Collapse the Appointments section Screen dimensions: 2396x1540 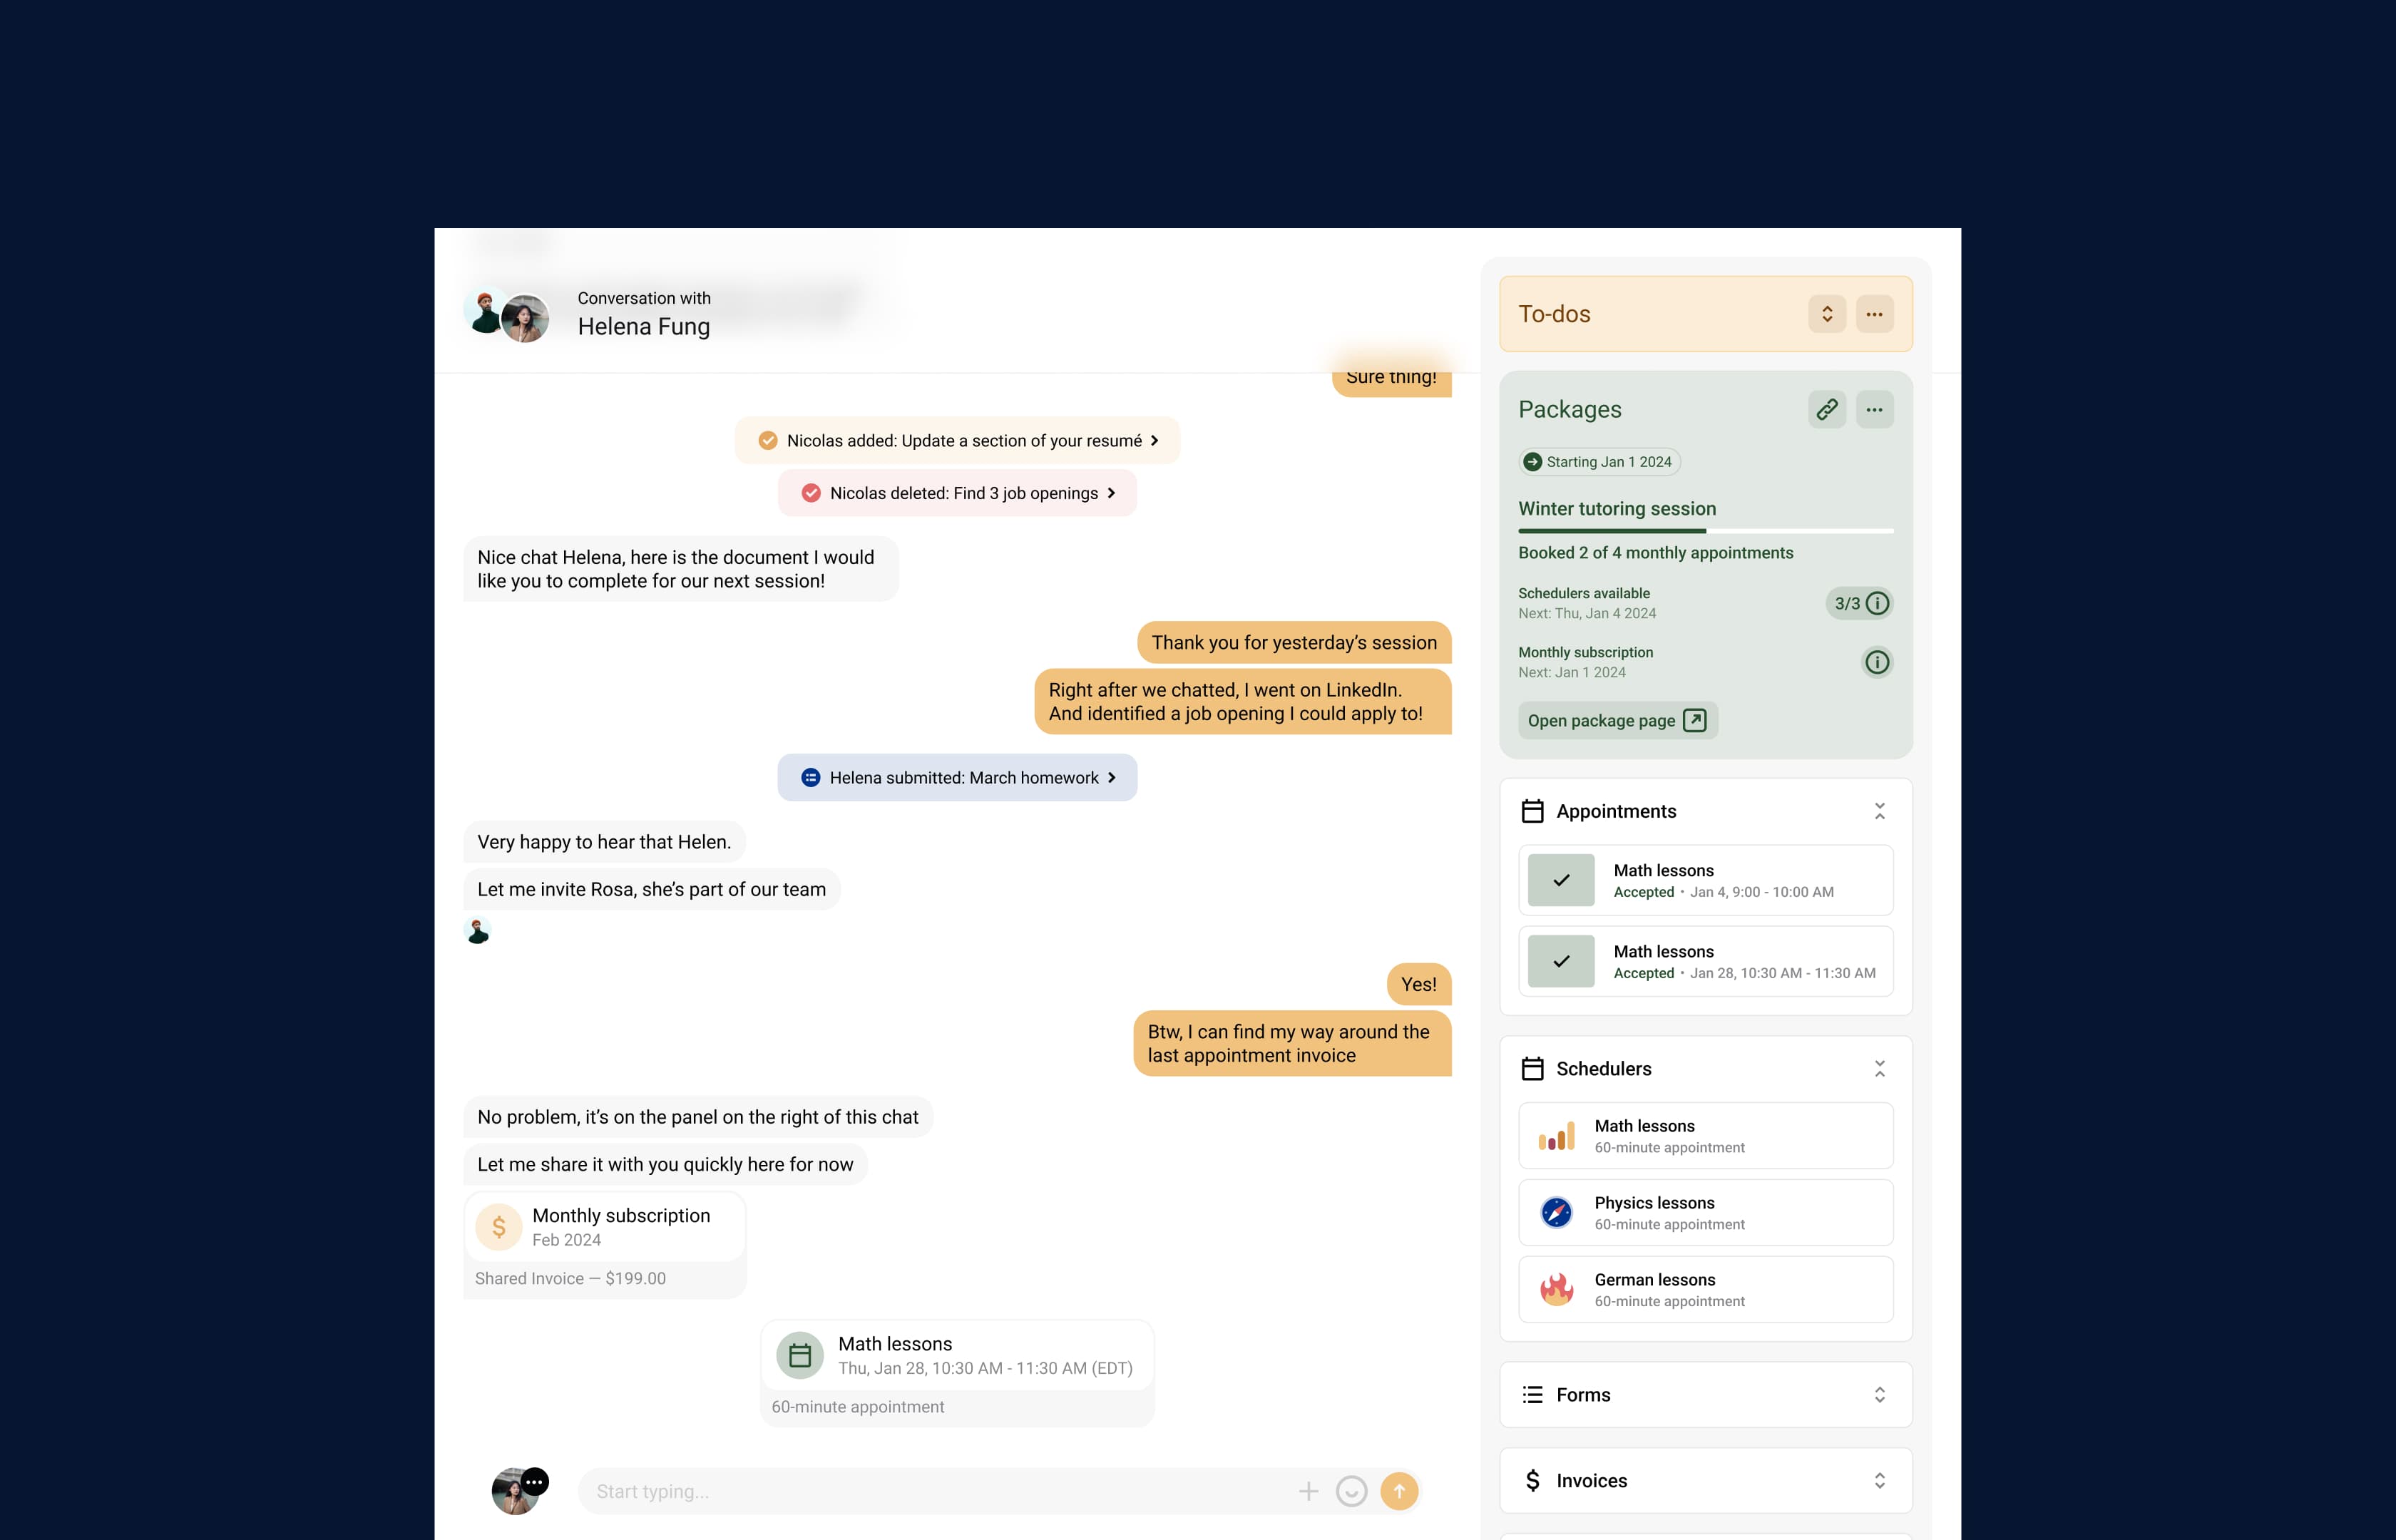(x=1879, y=810)
